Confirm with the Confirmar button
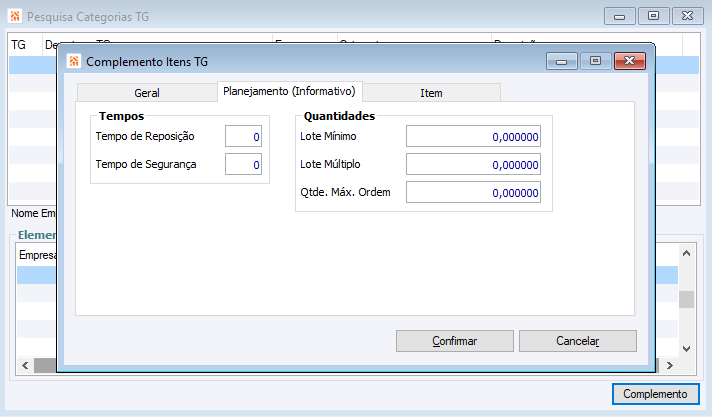This screenshot has width=712, height=417. tap(455, 341)
